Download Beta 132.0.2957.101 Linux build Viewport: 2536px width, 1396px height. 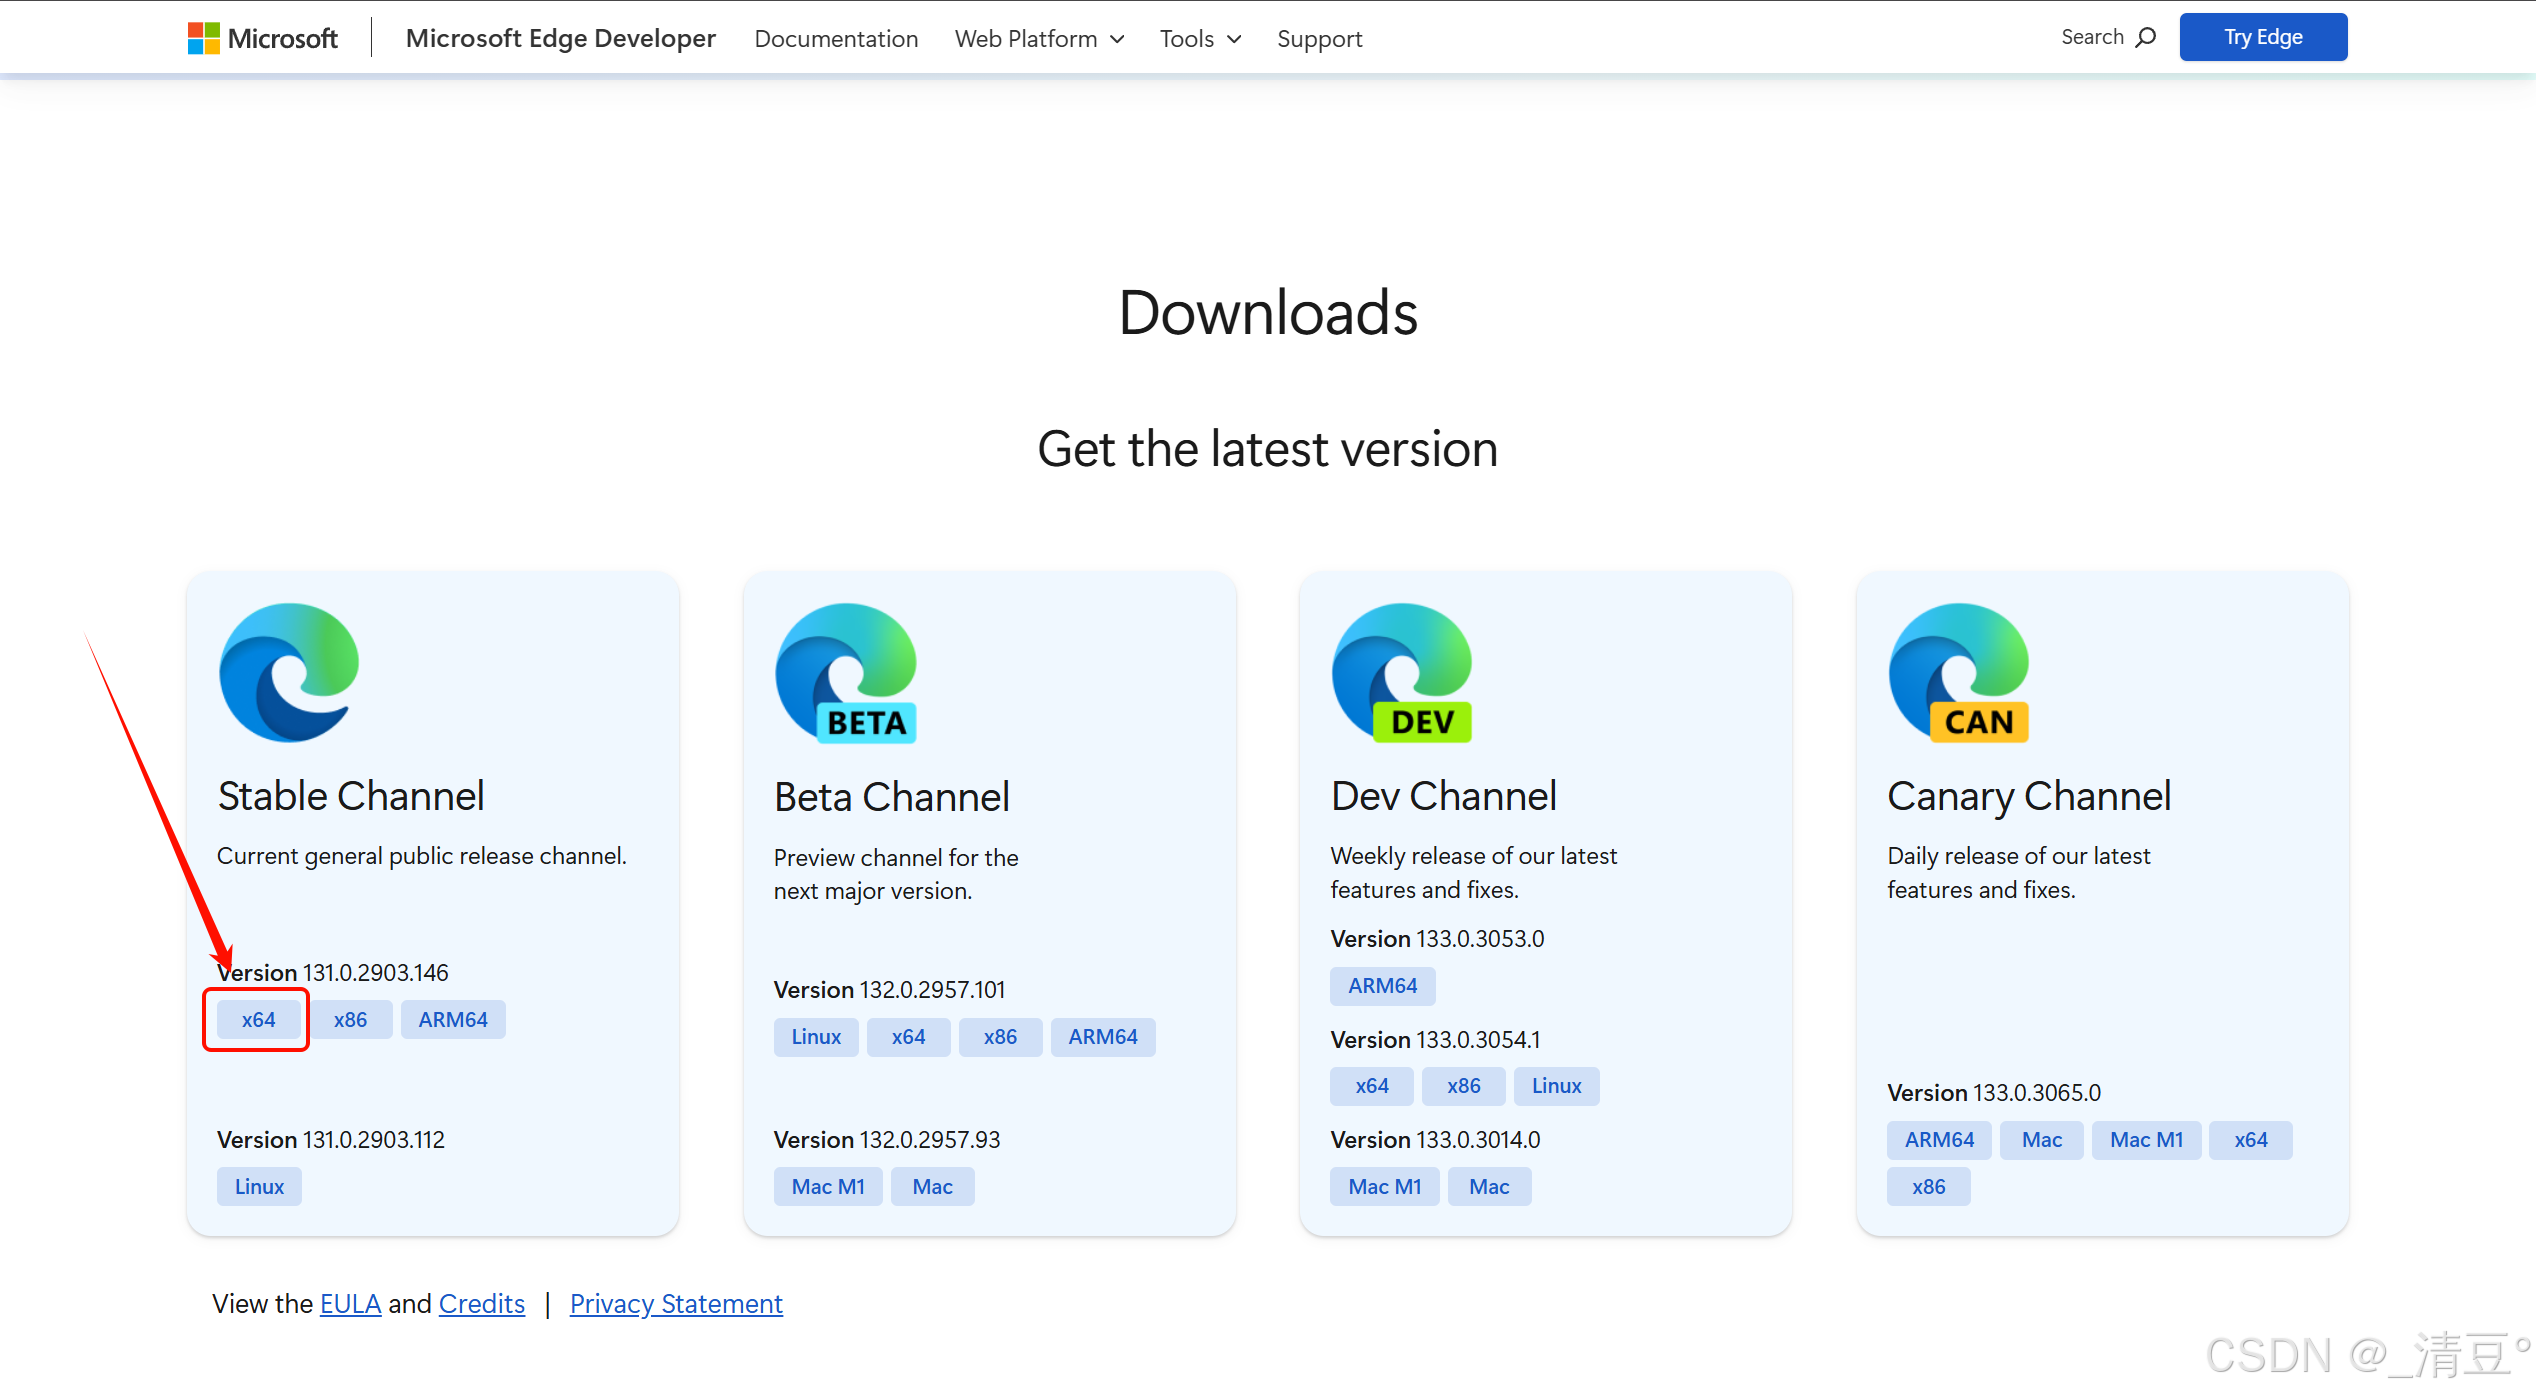(816, 1037)
